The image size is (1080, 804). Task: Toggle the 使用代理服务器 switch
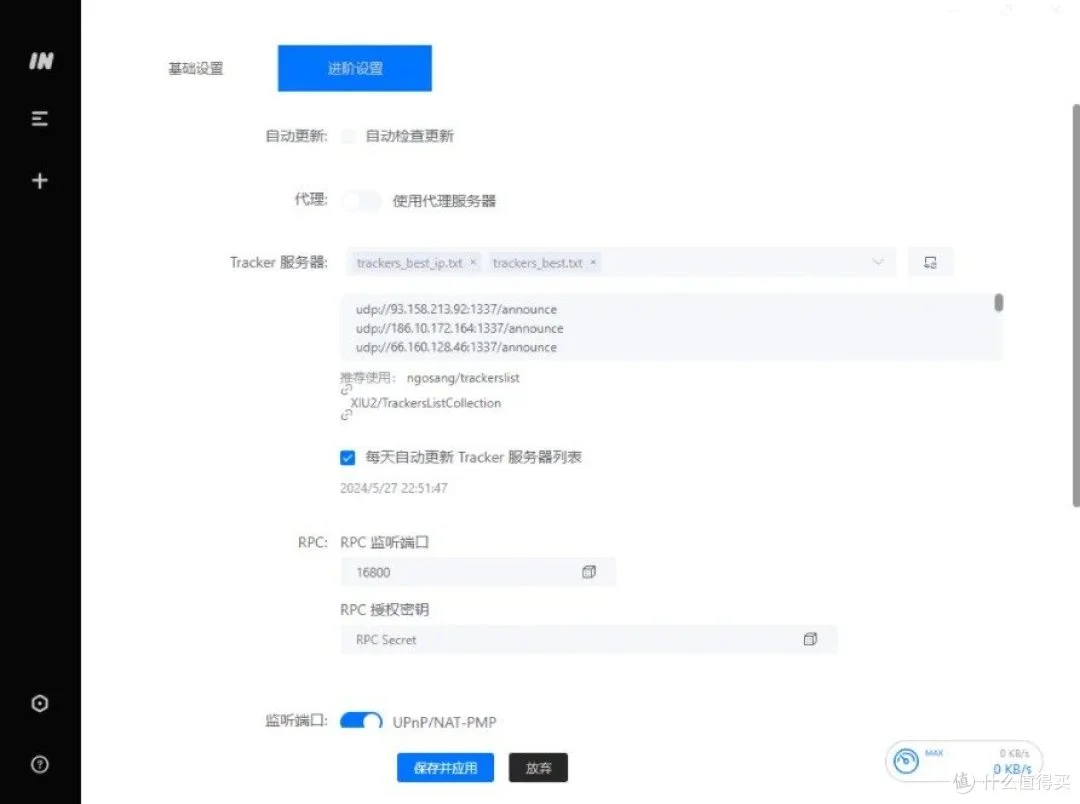click(361, 201)
